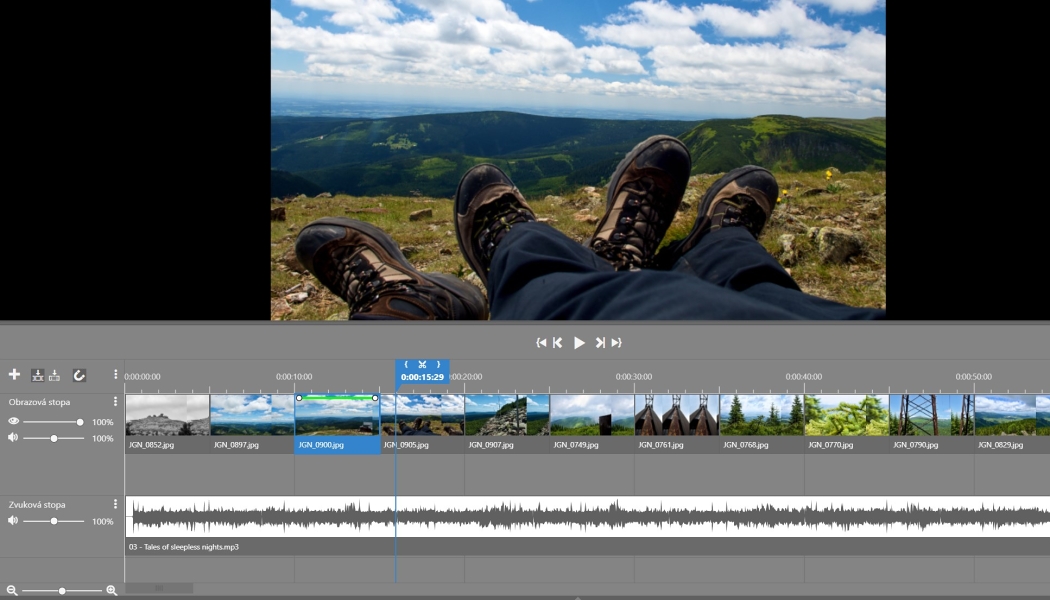Open the Obrazová stopa track menu
This screenshot has width=1050, height=600.
(115, 402)
